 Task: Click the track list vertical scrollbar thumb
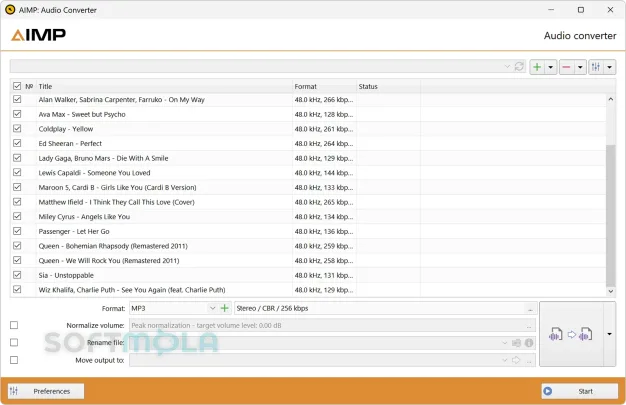point(610,216)
